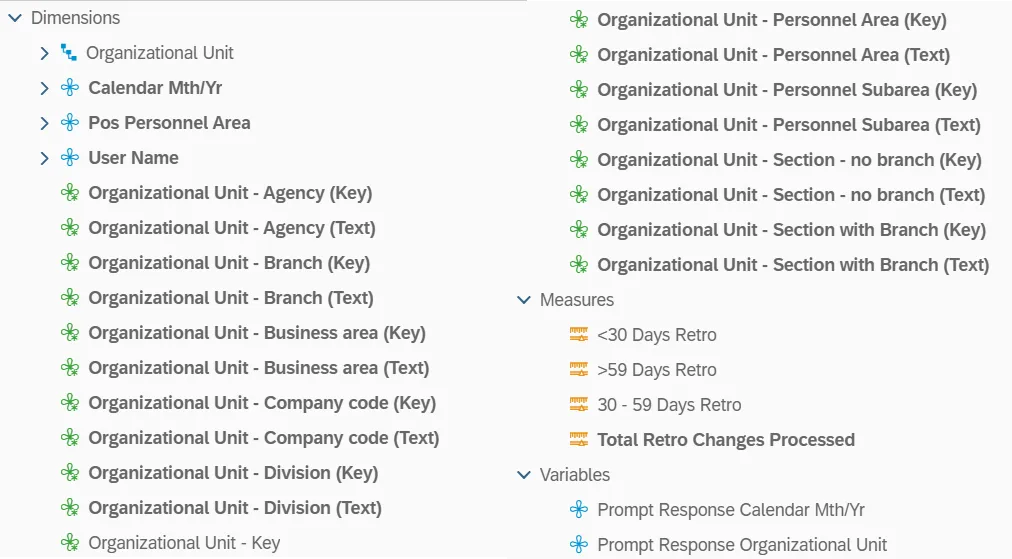1012x559 pixels.
Task: Collapse the Measures section
Action: 523,300
